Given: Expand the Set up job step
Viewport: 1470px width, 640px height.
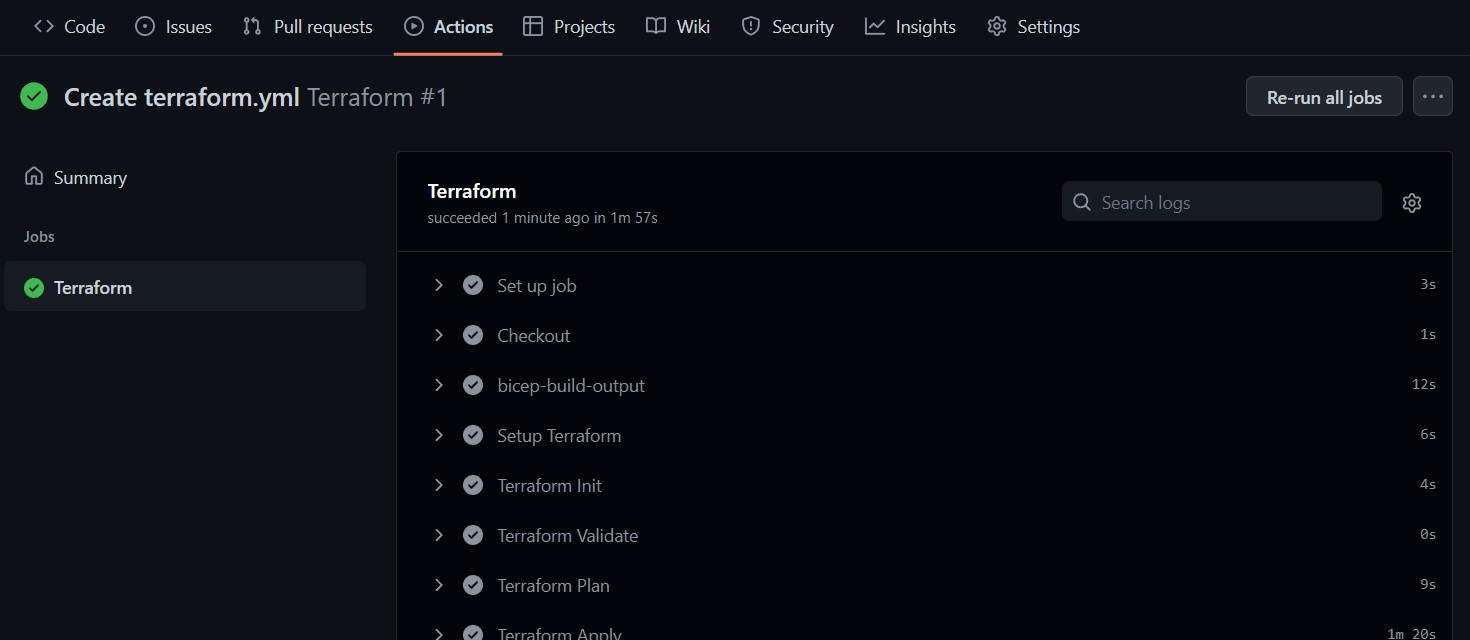Looking at the screenshot, I should click(438, 285).
